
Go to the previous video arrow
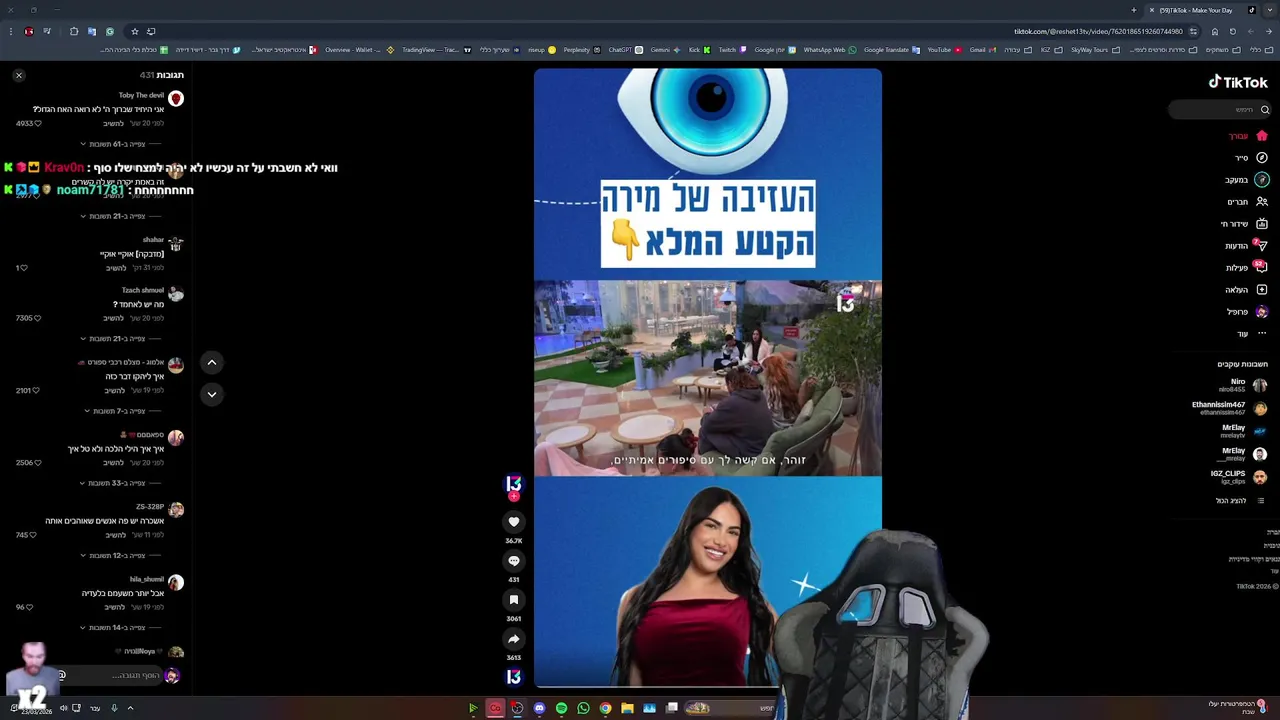point(212,362)
